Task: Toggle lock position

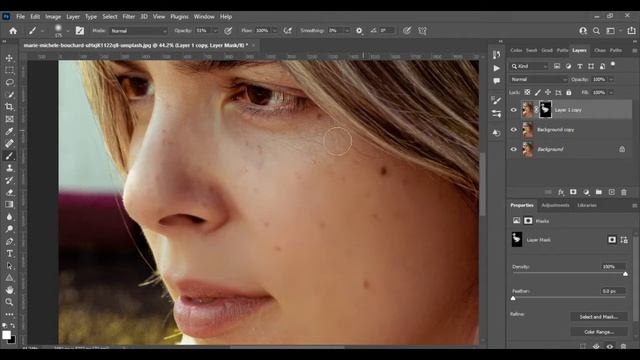Action: click(548, 93)
